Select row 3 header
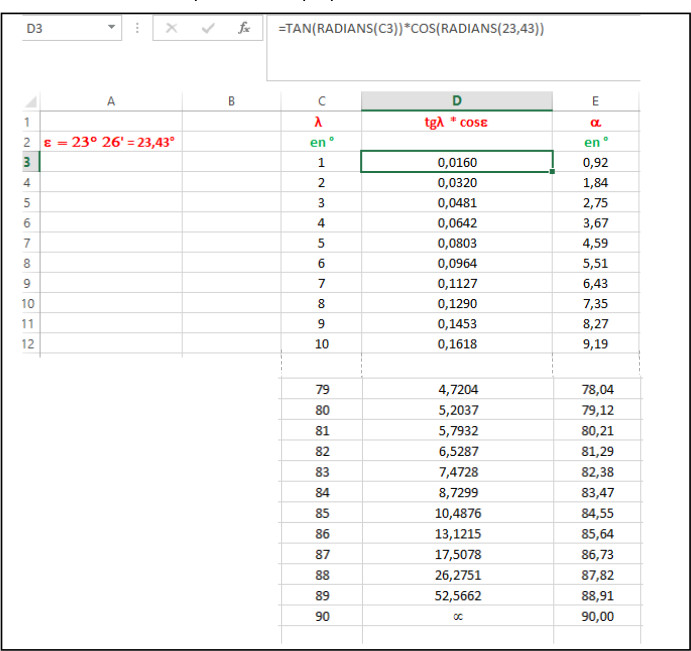 point(27,162)
